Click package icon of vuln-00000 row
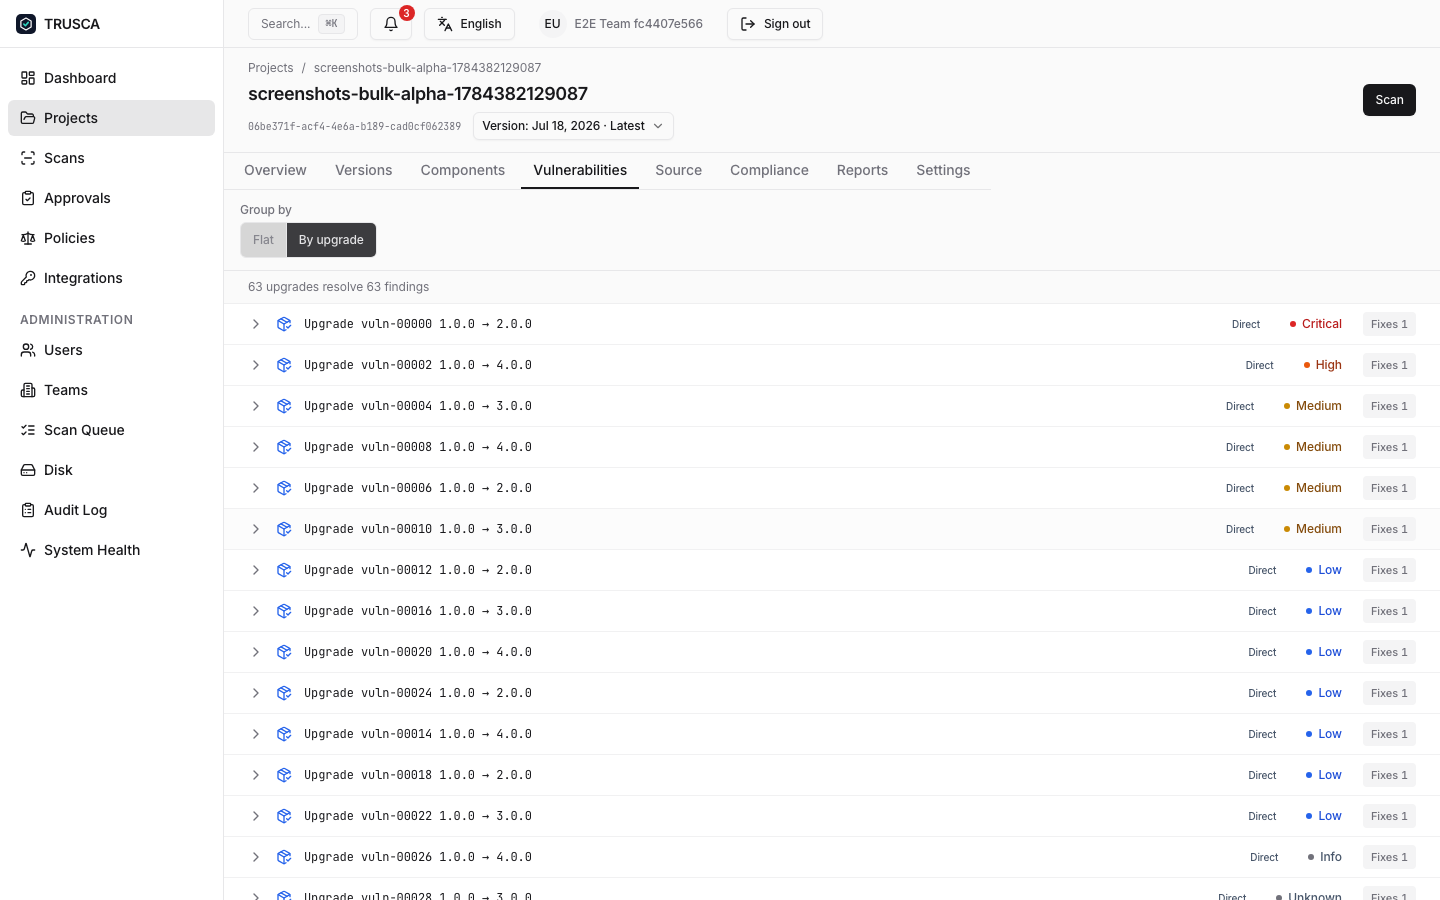Image resolution: width=1440 pixels, height=900 pixels. [x=284, y=324]
